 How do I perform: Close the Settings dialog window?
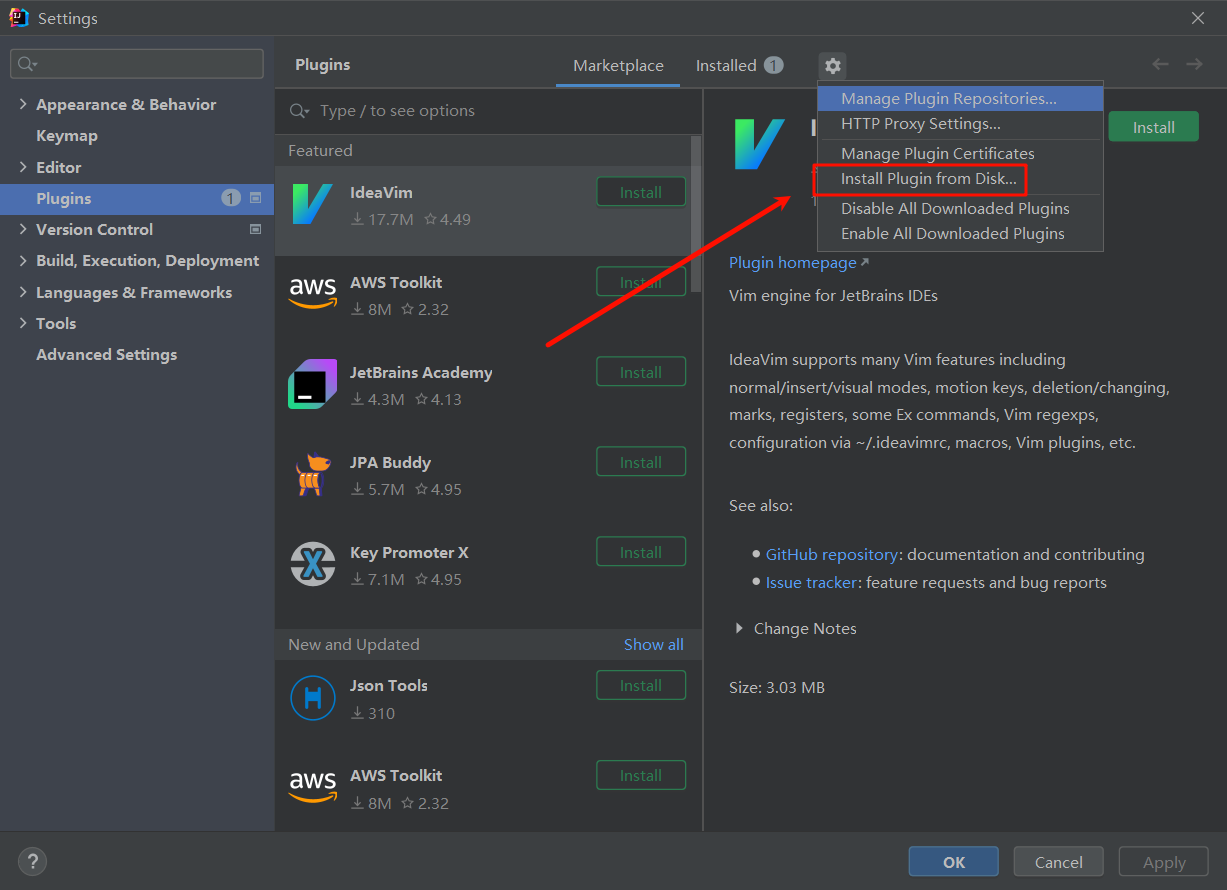click(1198, 18)
